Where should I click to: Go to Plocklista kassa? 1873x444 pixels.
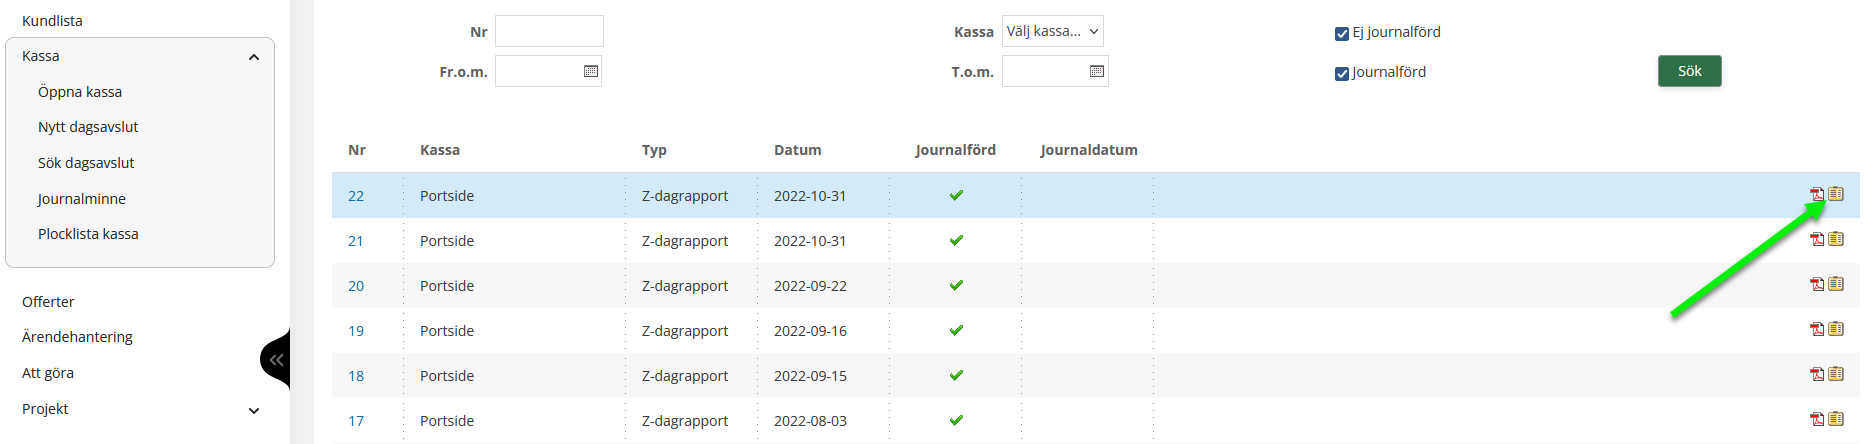tap(88, 234)
